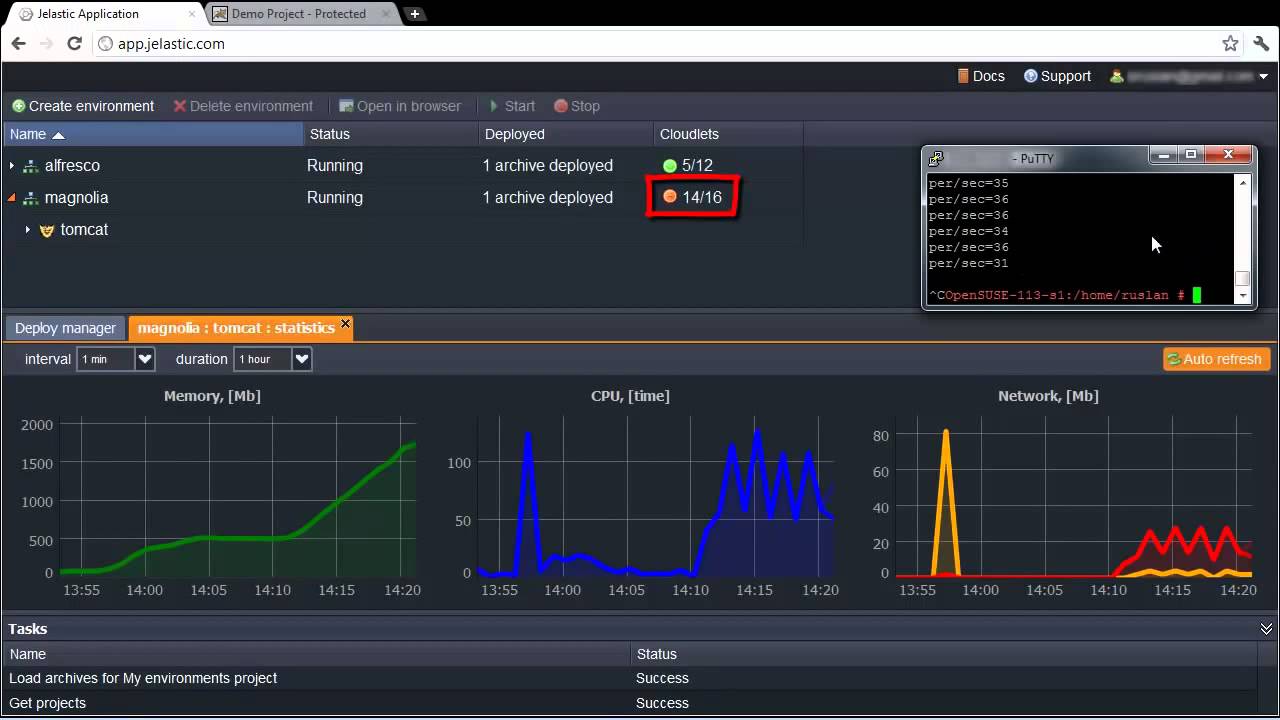Viewport: 1280px width, 720px height.
Task: Reload the page with refresh icon
Action: coord(74,43)
